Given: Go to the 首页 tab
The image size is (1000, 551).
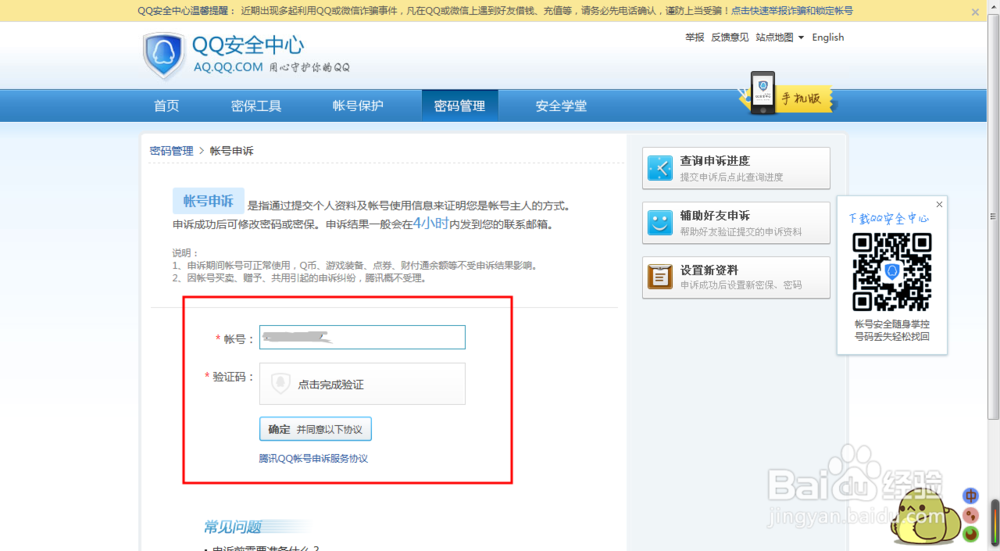Looking at the screenshot, I should click(x=166, y=106).
